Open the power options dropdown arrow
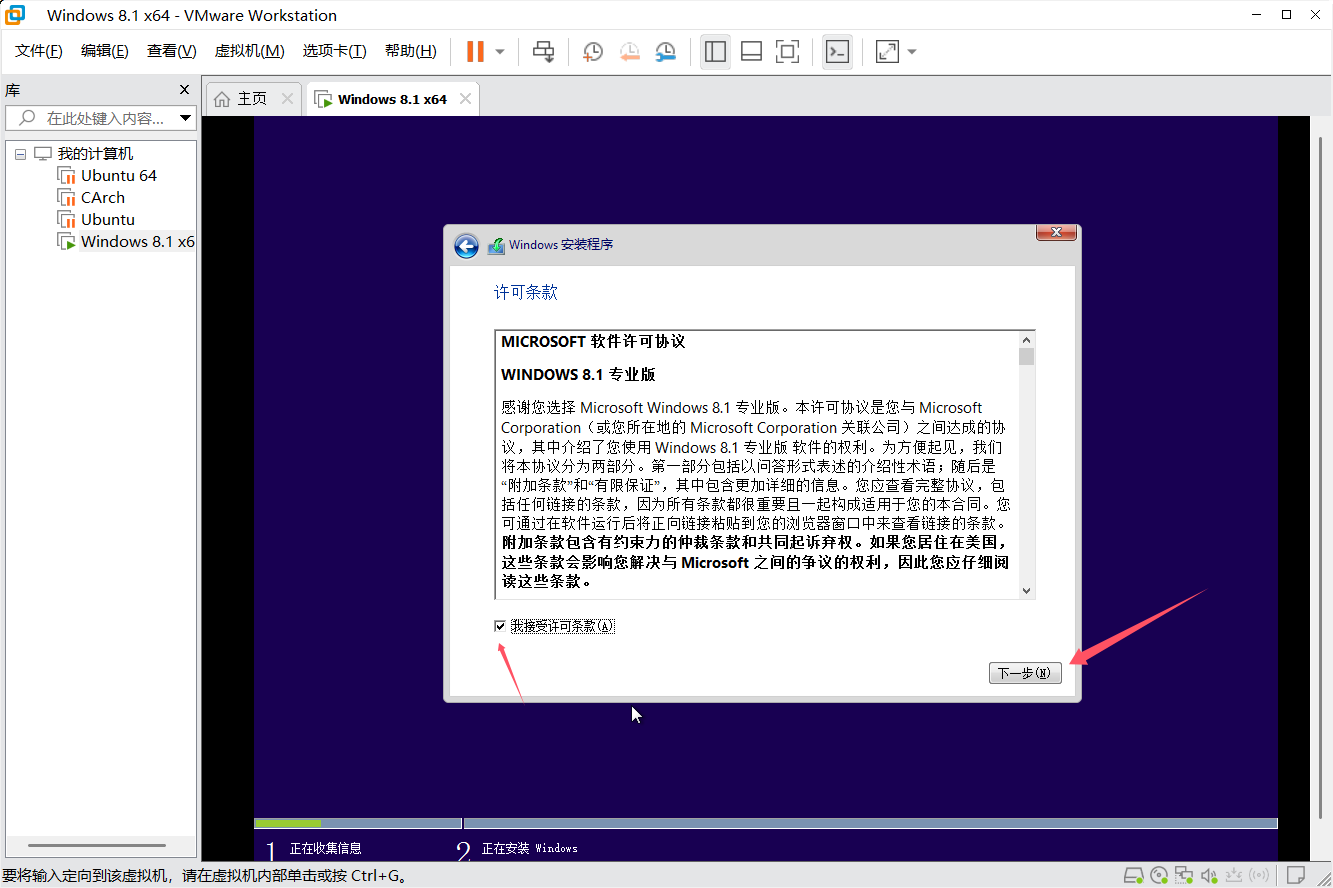 click(x=500, y=51)
